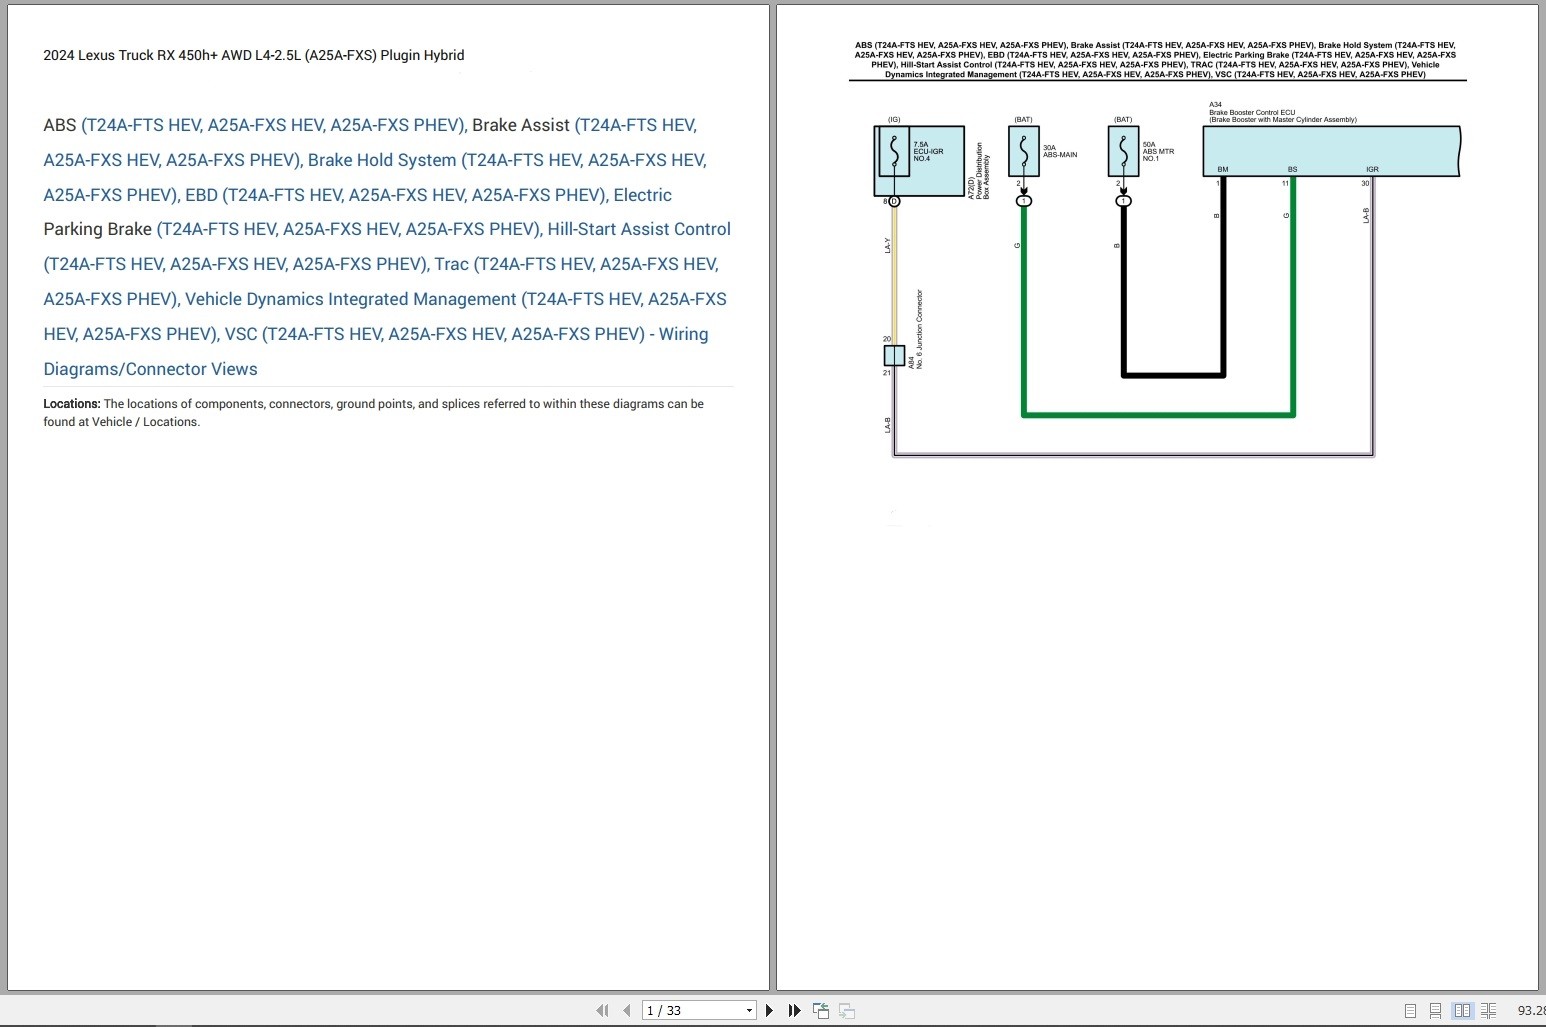Toggle the two-page facing layout
This screenshot has width=1546, height=1027.
coord(1462,1011)
